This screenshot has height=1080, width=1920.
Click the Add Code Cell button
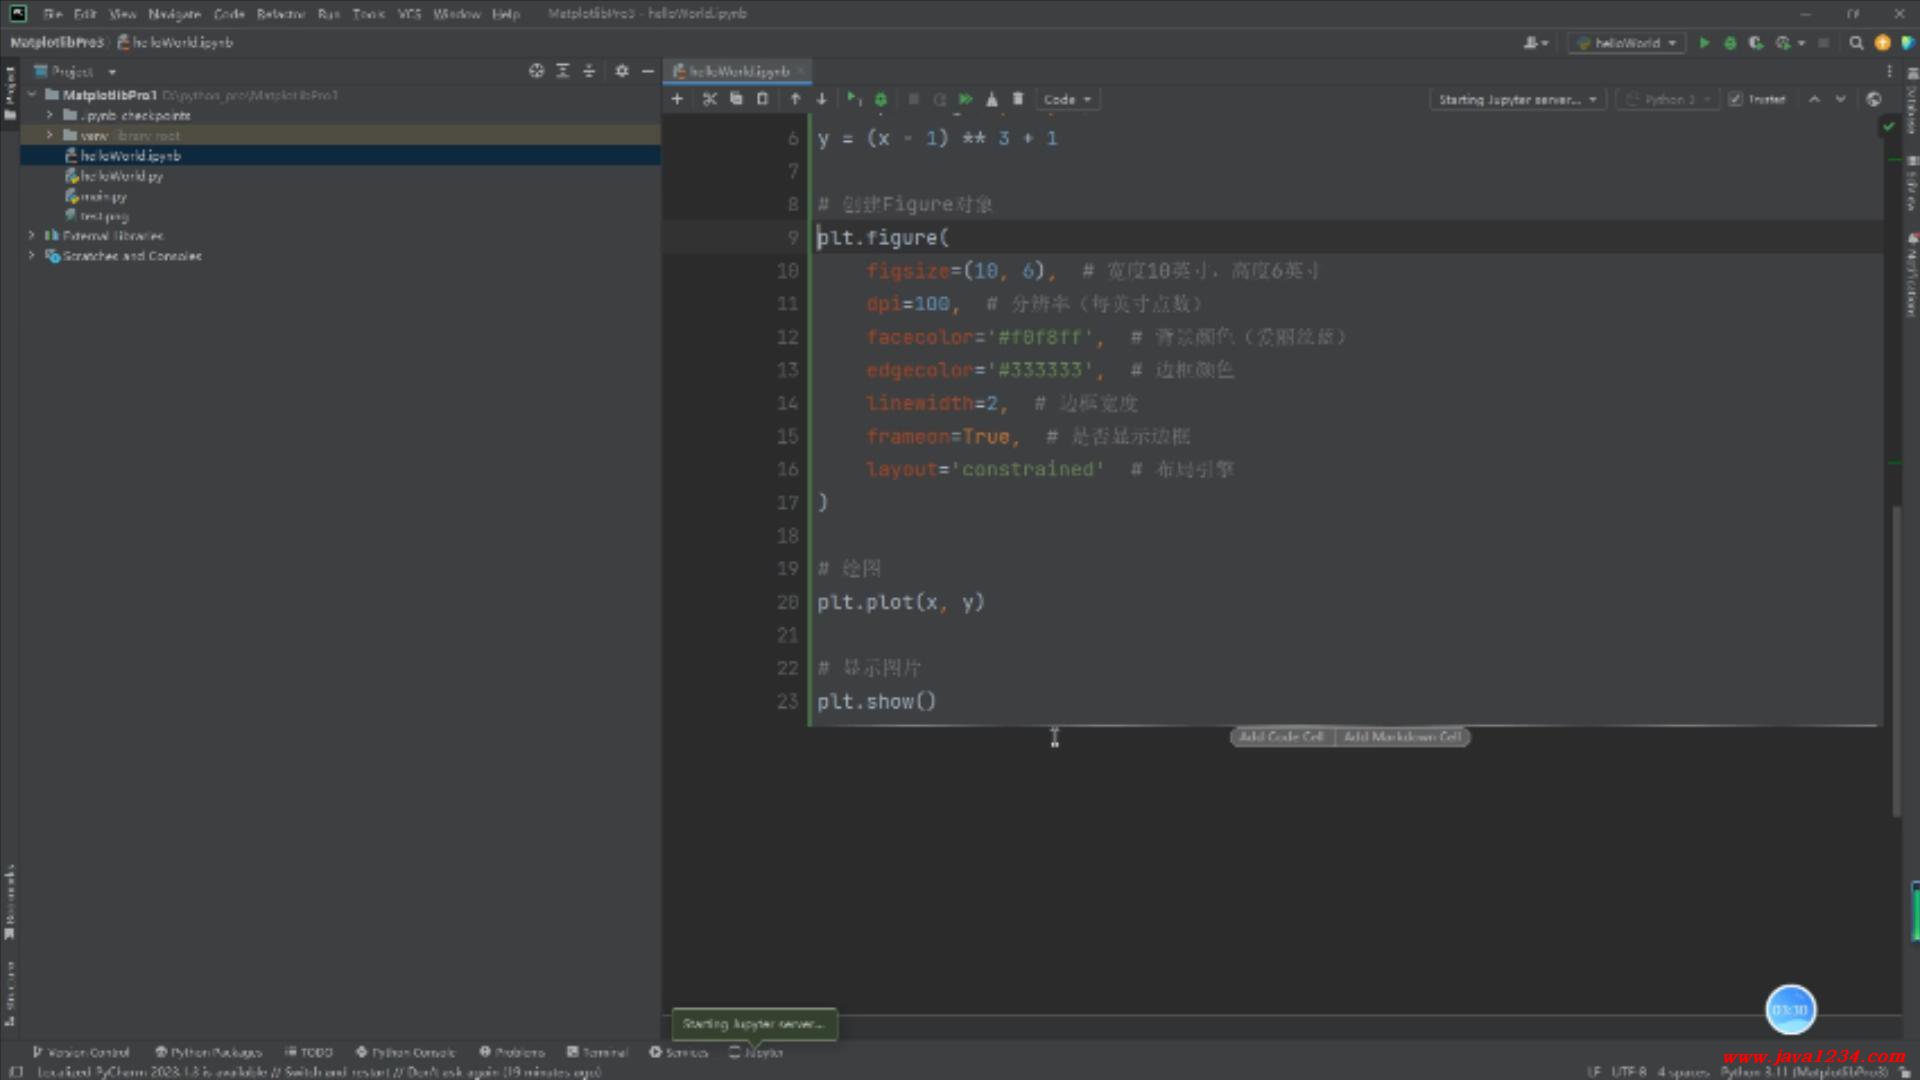(1281, 737)
